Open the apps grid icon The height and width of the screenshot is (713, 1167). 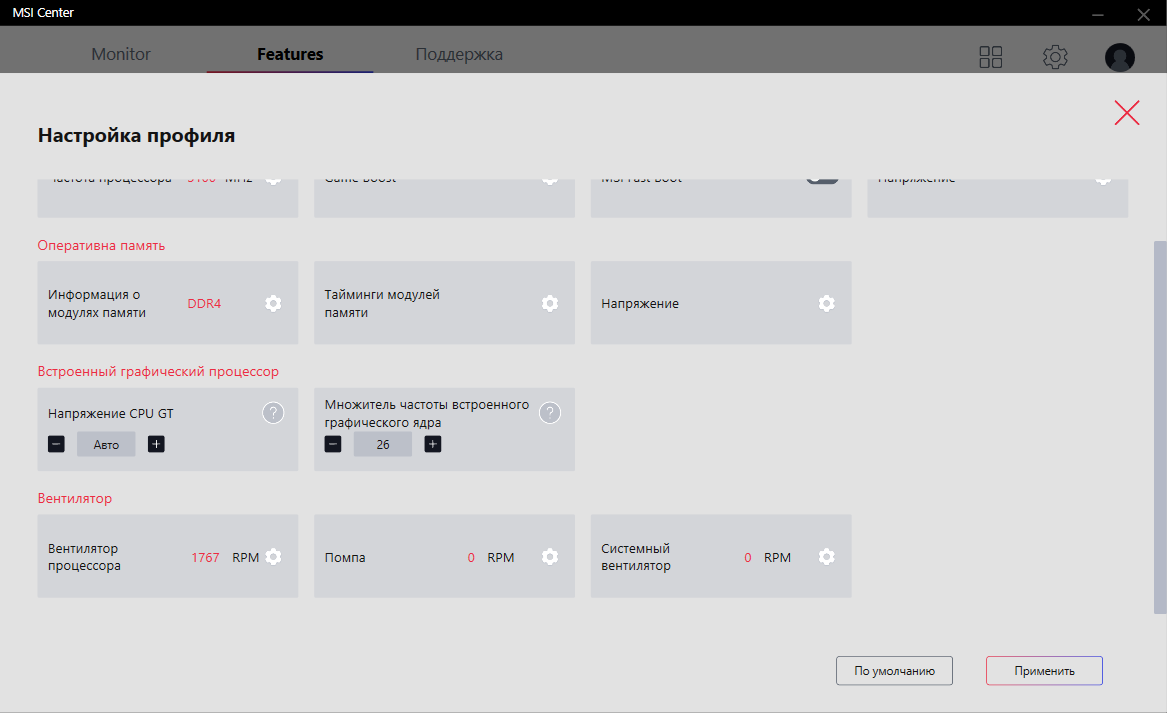(990, 57)
